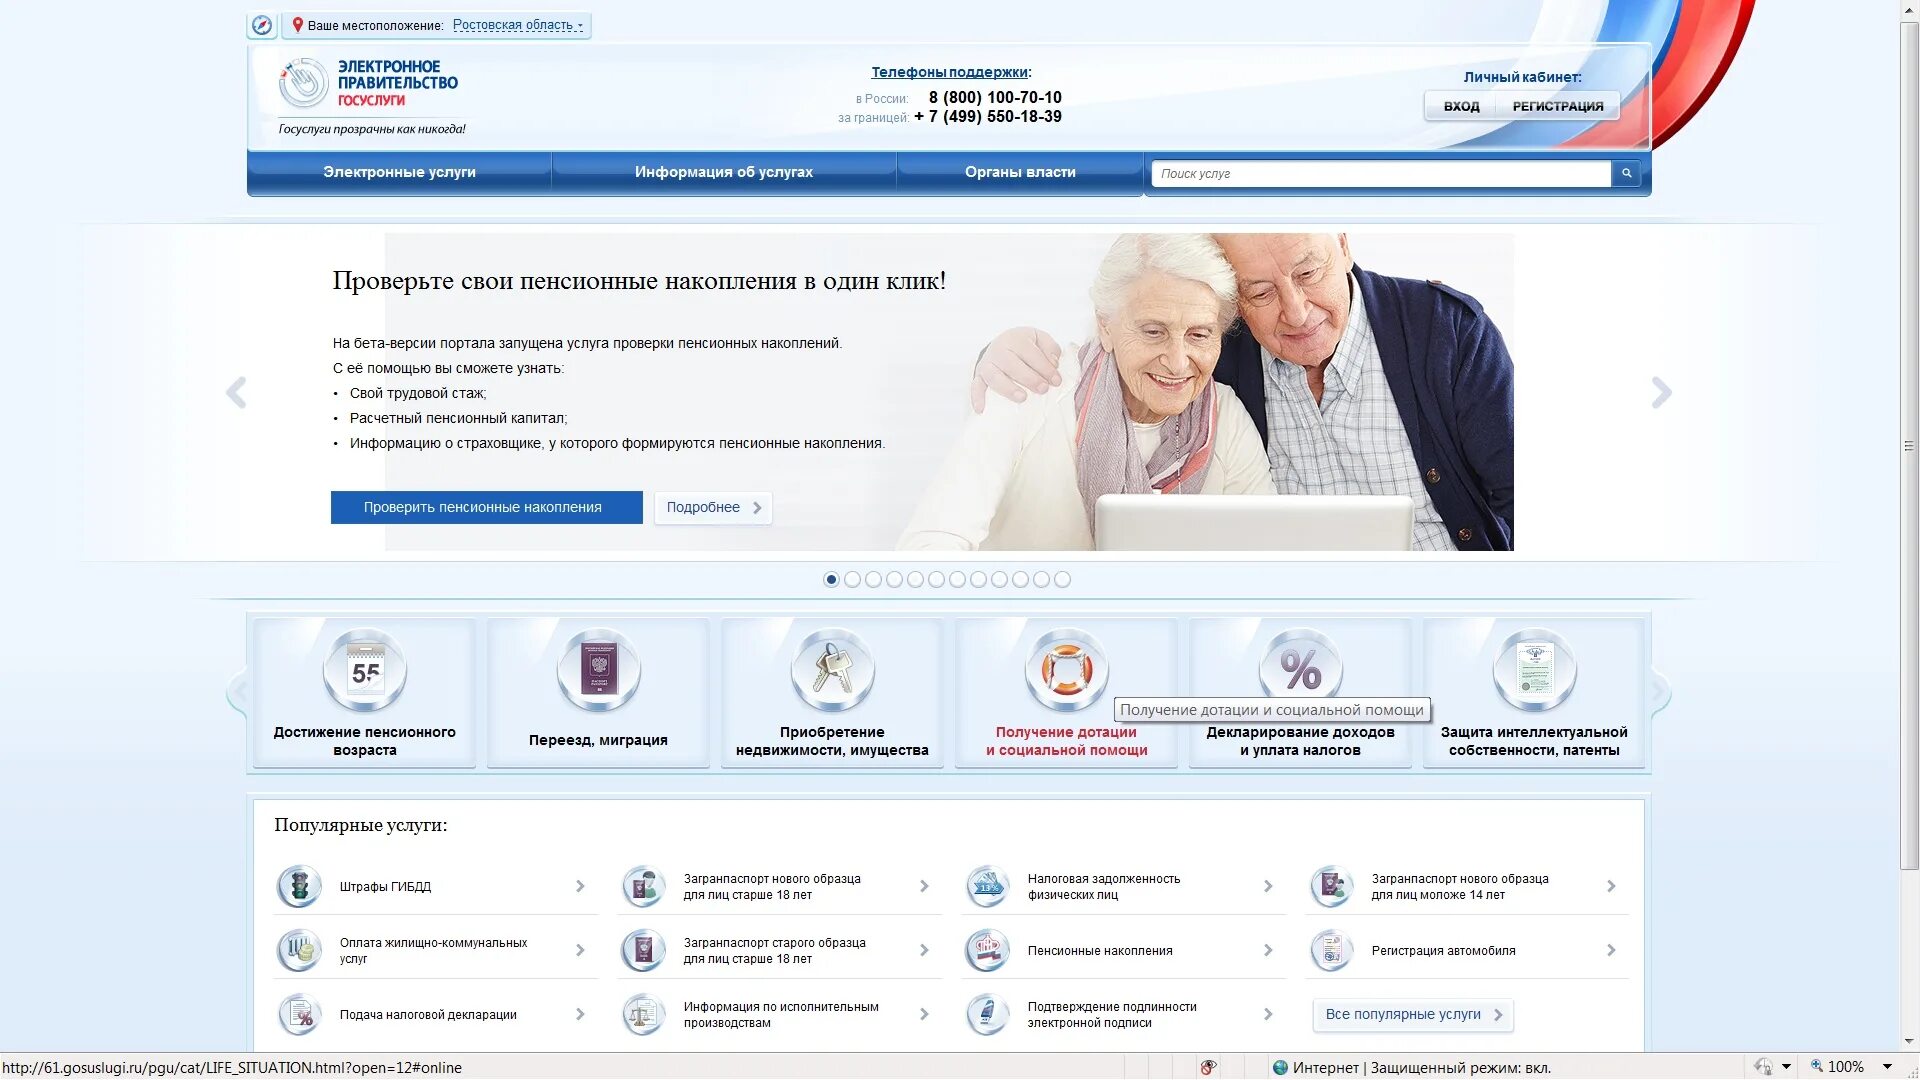Open the pension age calendar icon
The image size is (1920, 1080).
tap(365, 671)
